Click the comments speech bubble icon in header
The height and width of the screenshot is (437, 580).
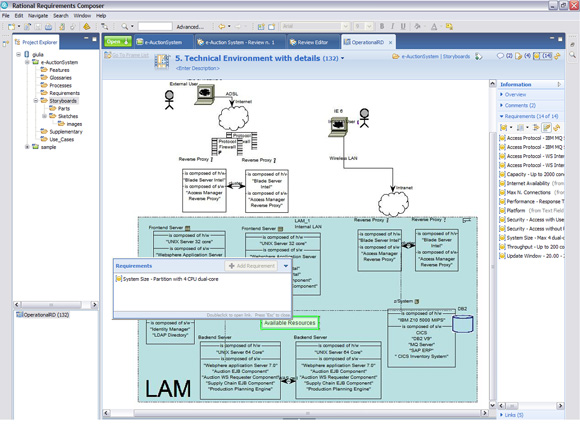500,56
